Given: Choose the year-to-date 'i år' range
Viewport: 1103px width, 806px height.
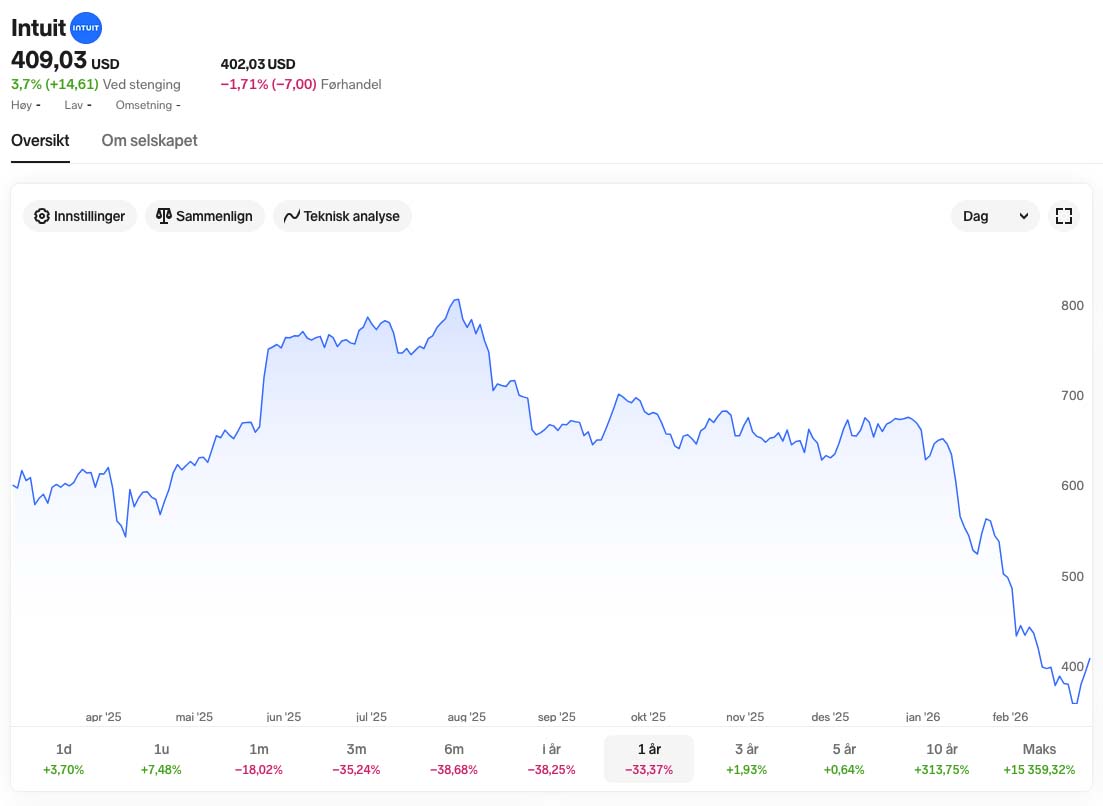Looking at the screenshot, I should tap(551, 759).
